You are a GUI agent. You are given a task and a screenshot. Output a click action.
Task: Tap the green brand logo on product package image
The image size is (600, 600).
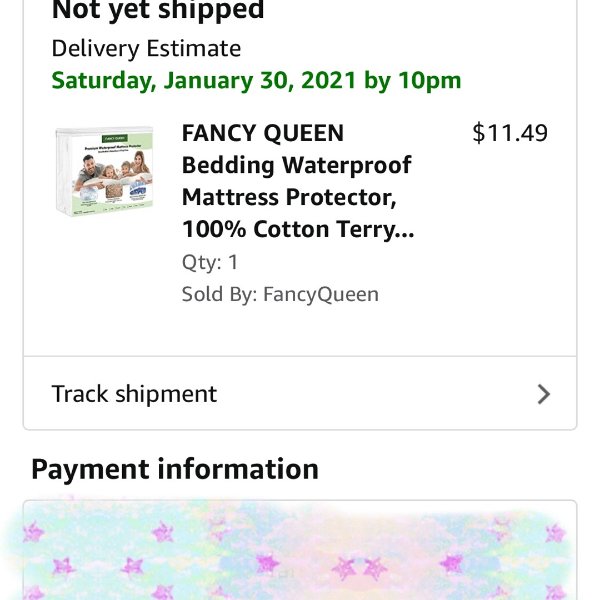pyautogui.click(x=115, y=138)
